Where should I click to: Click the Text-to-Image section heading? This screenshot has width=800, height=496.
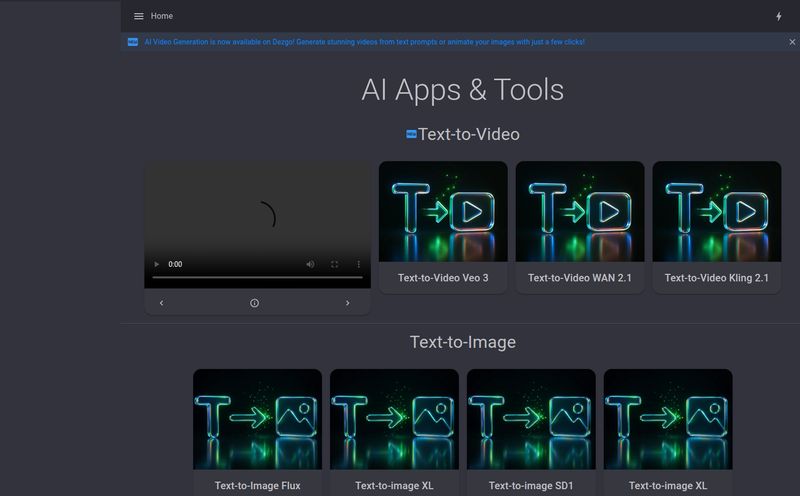[463, 342]
